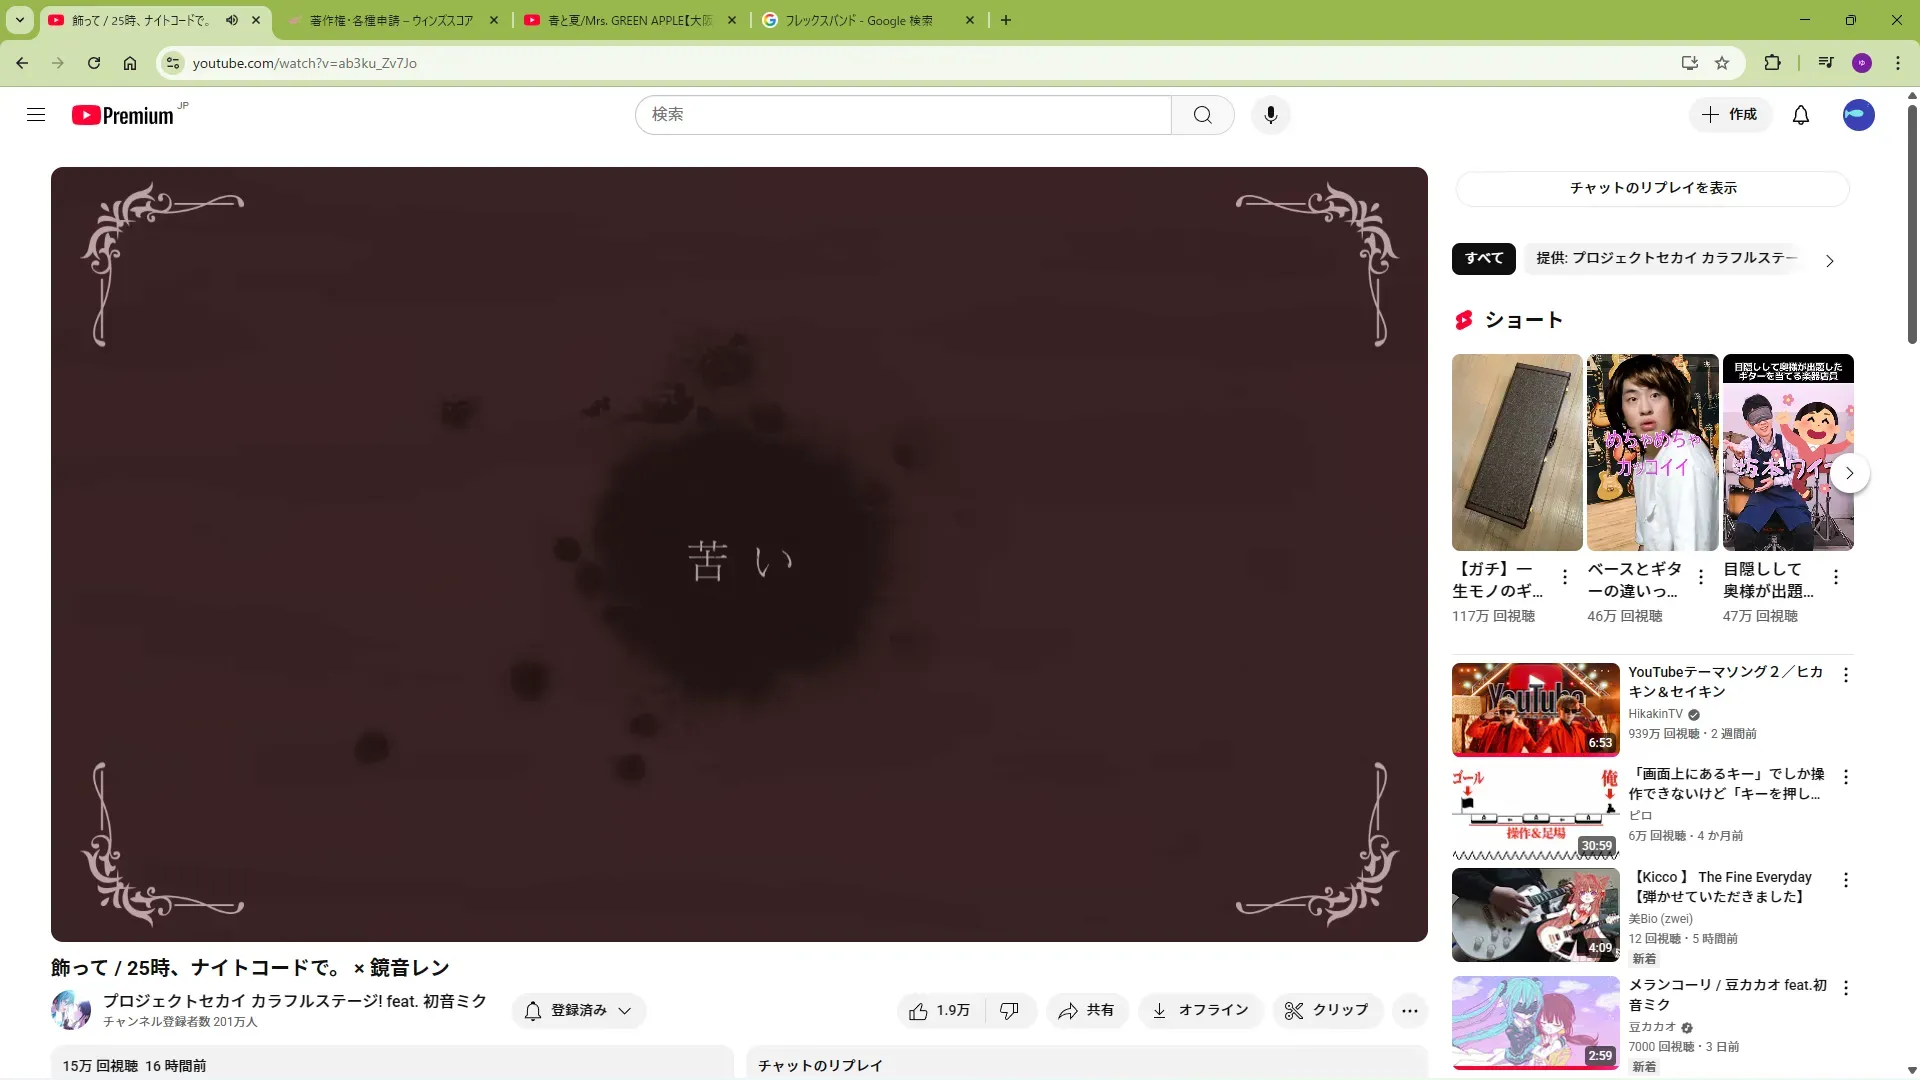
Task: Open the browser extensions puzzle icon
Action: click(1772, 63)
